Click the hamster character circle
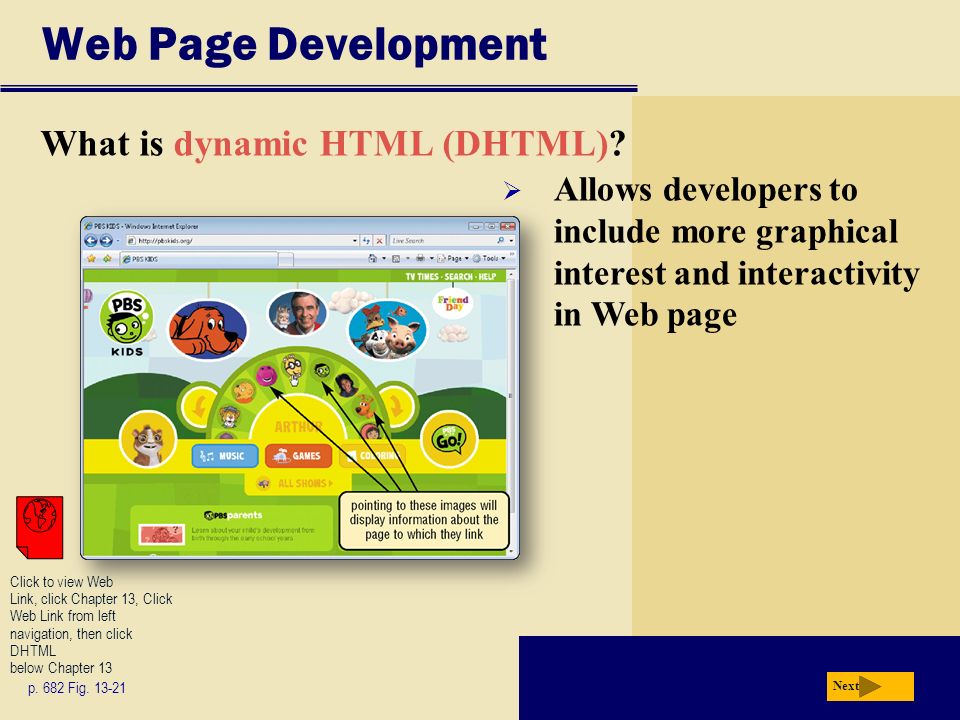 coord(148,440)
